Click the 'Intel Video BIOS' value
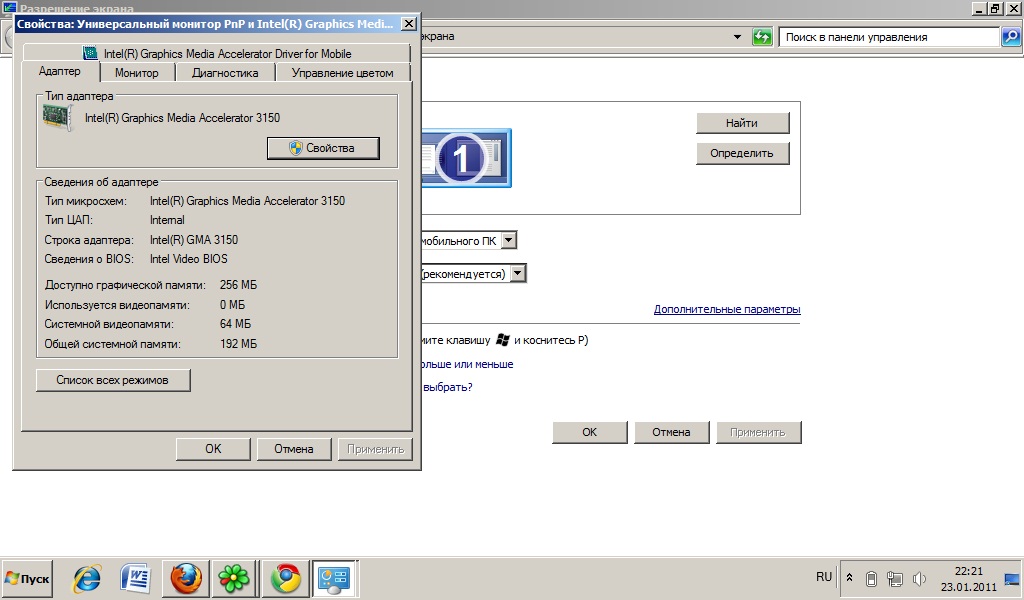 point(189,259)
